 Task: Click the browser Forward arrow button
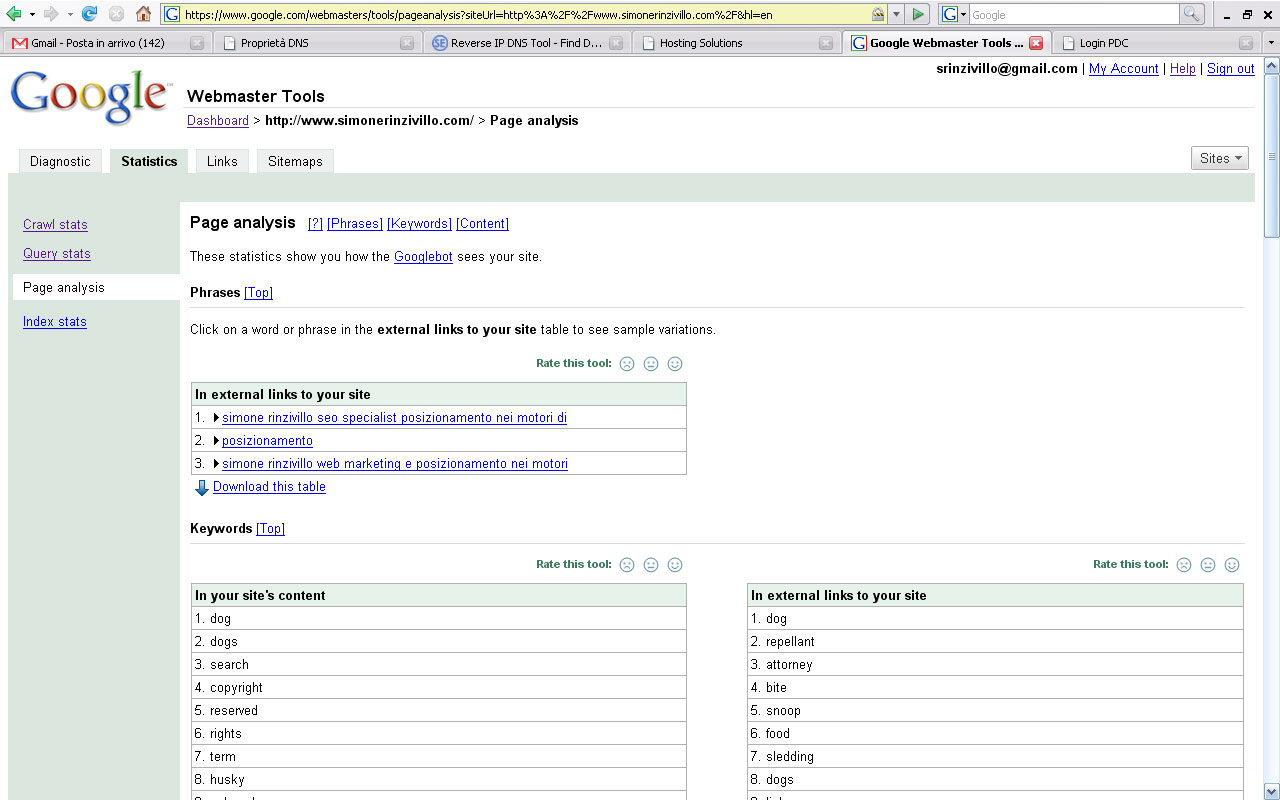[51, 14]
